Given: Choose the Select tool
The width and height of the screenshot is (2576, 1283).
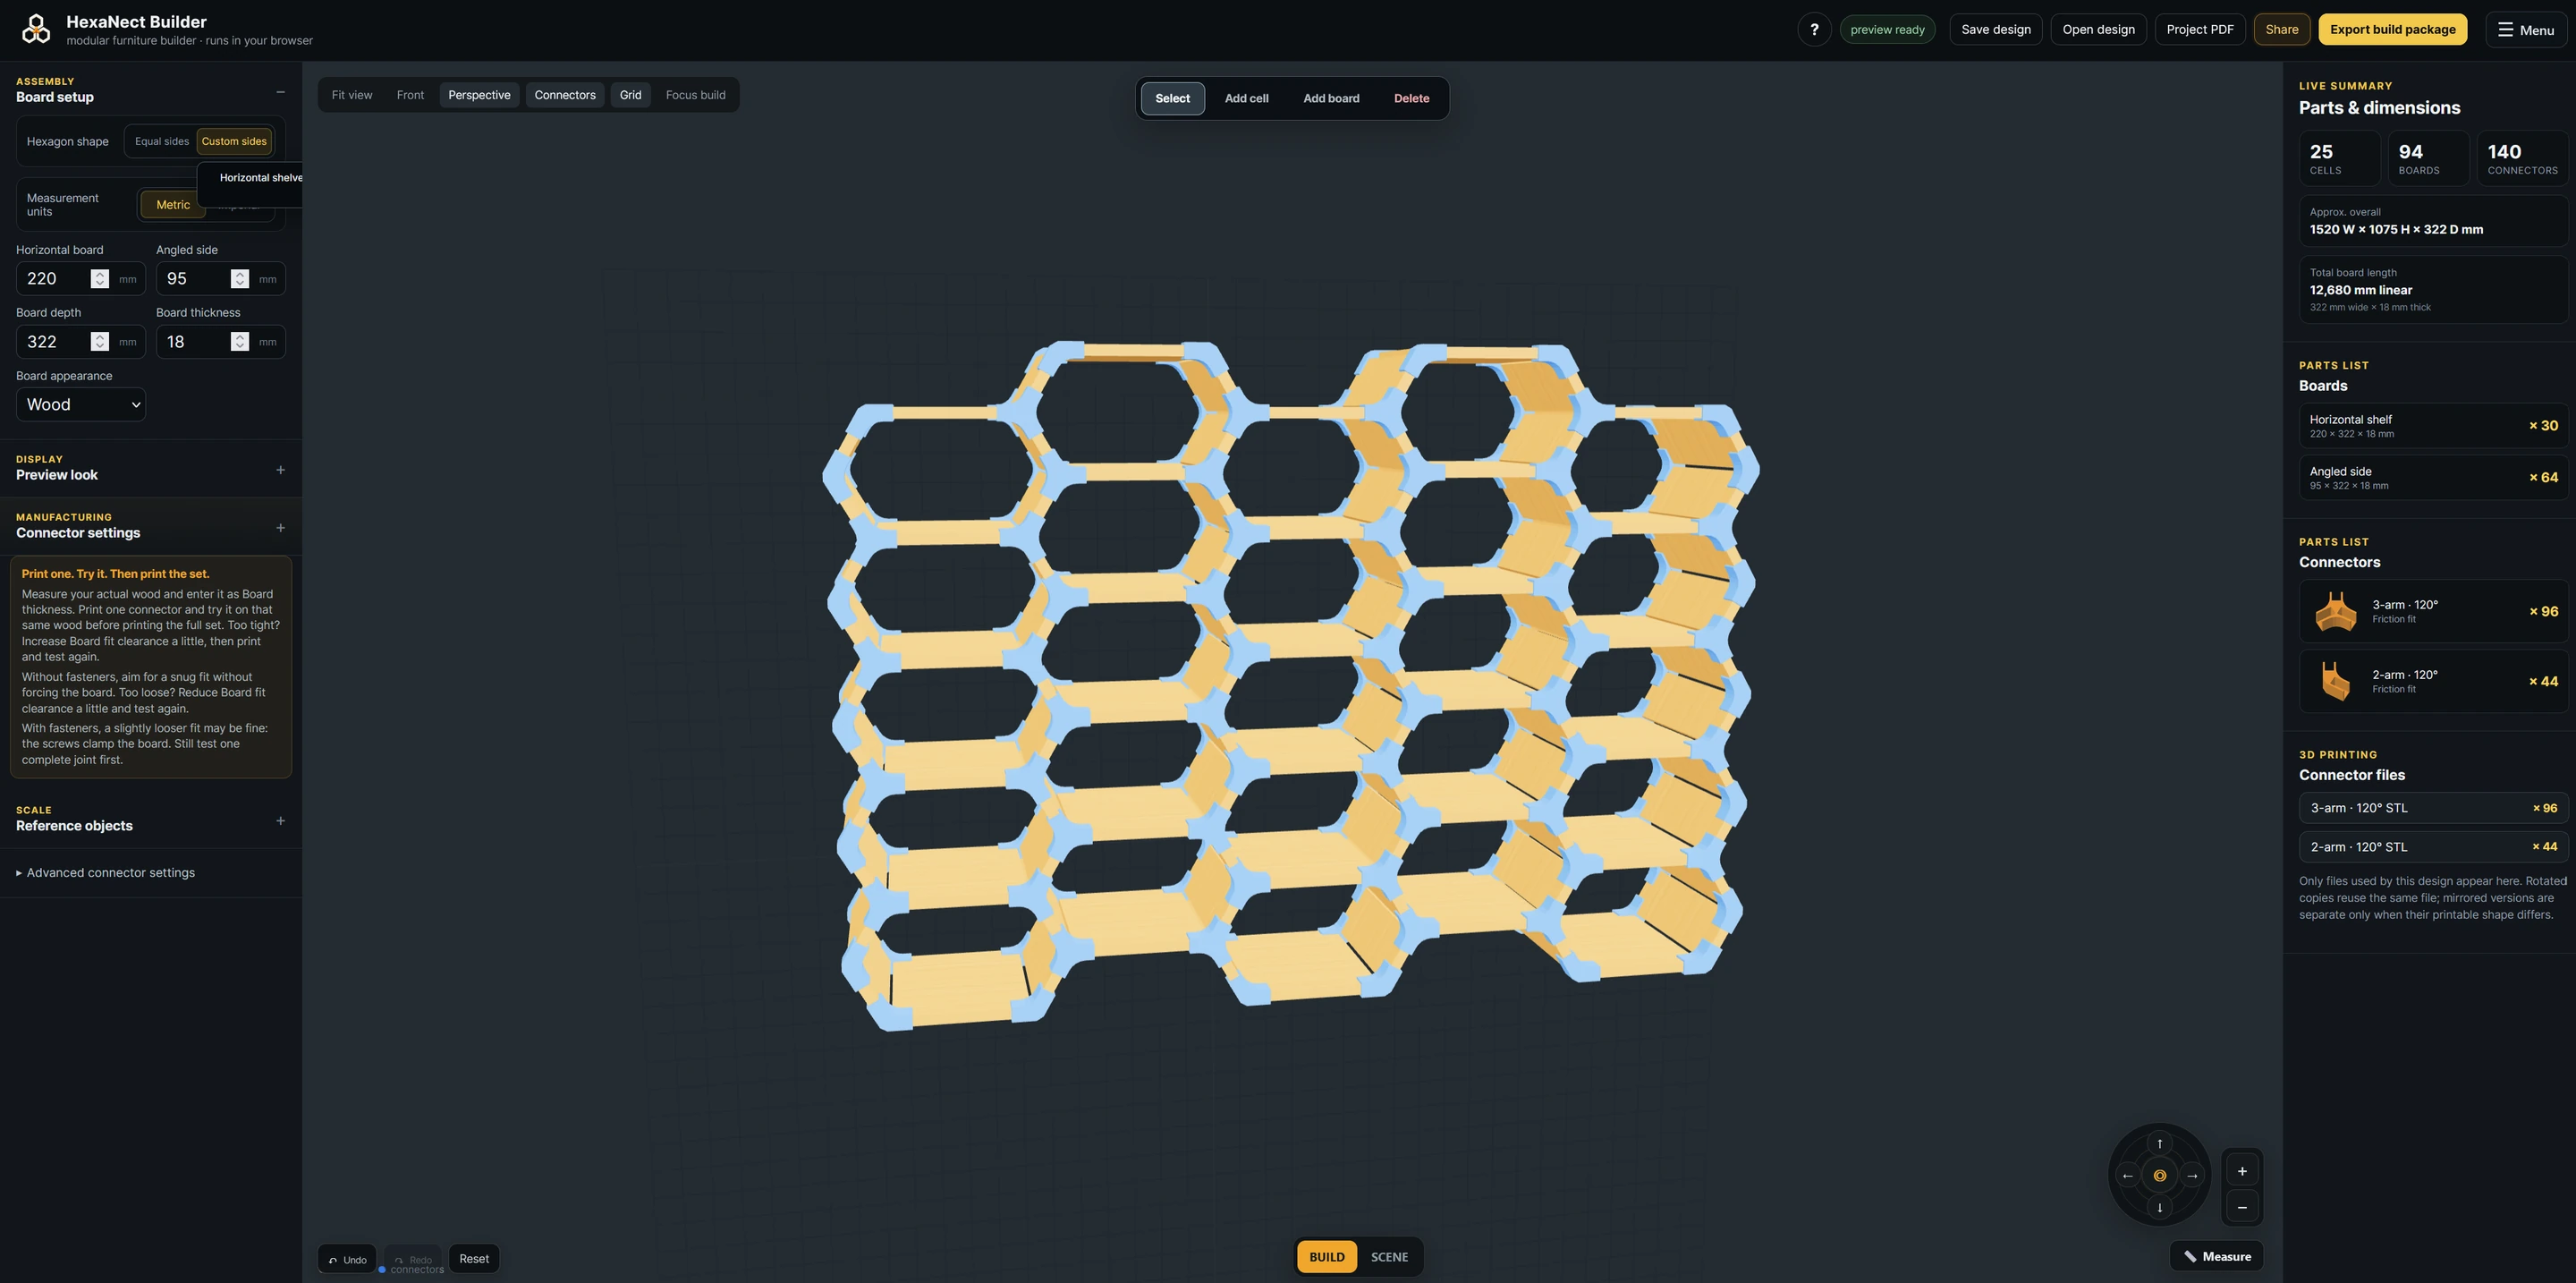Looking at the screenshot, I should [x=1172, y=98].
